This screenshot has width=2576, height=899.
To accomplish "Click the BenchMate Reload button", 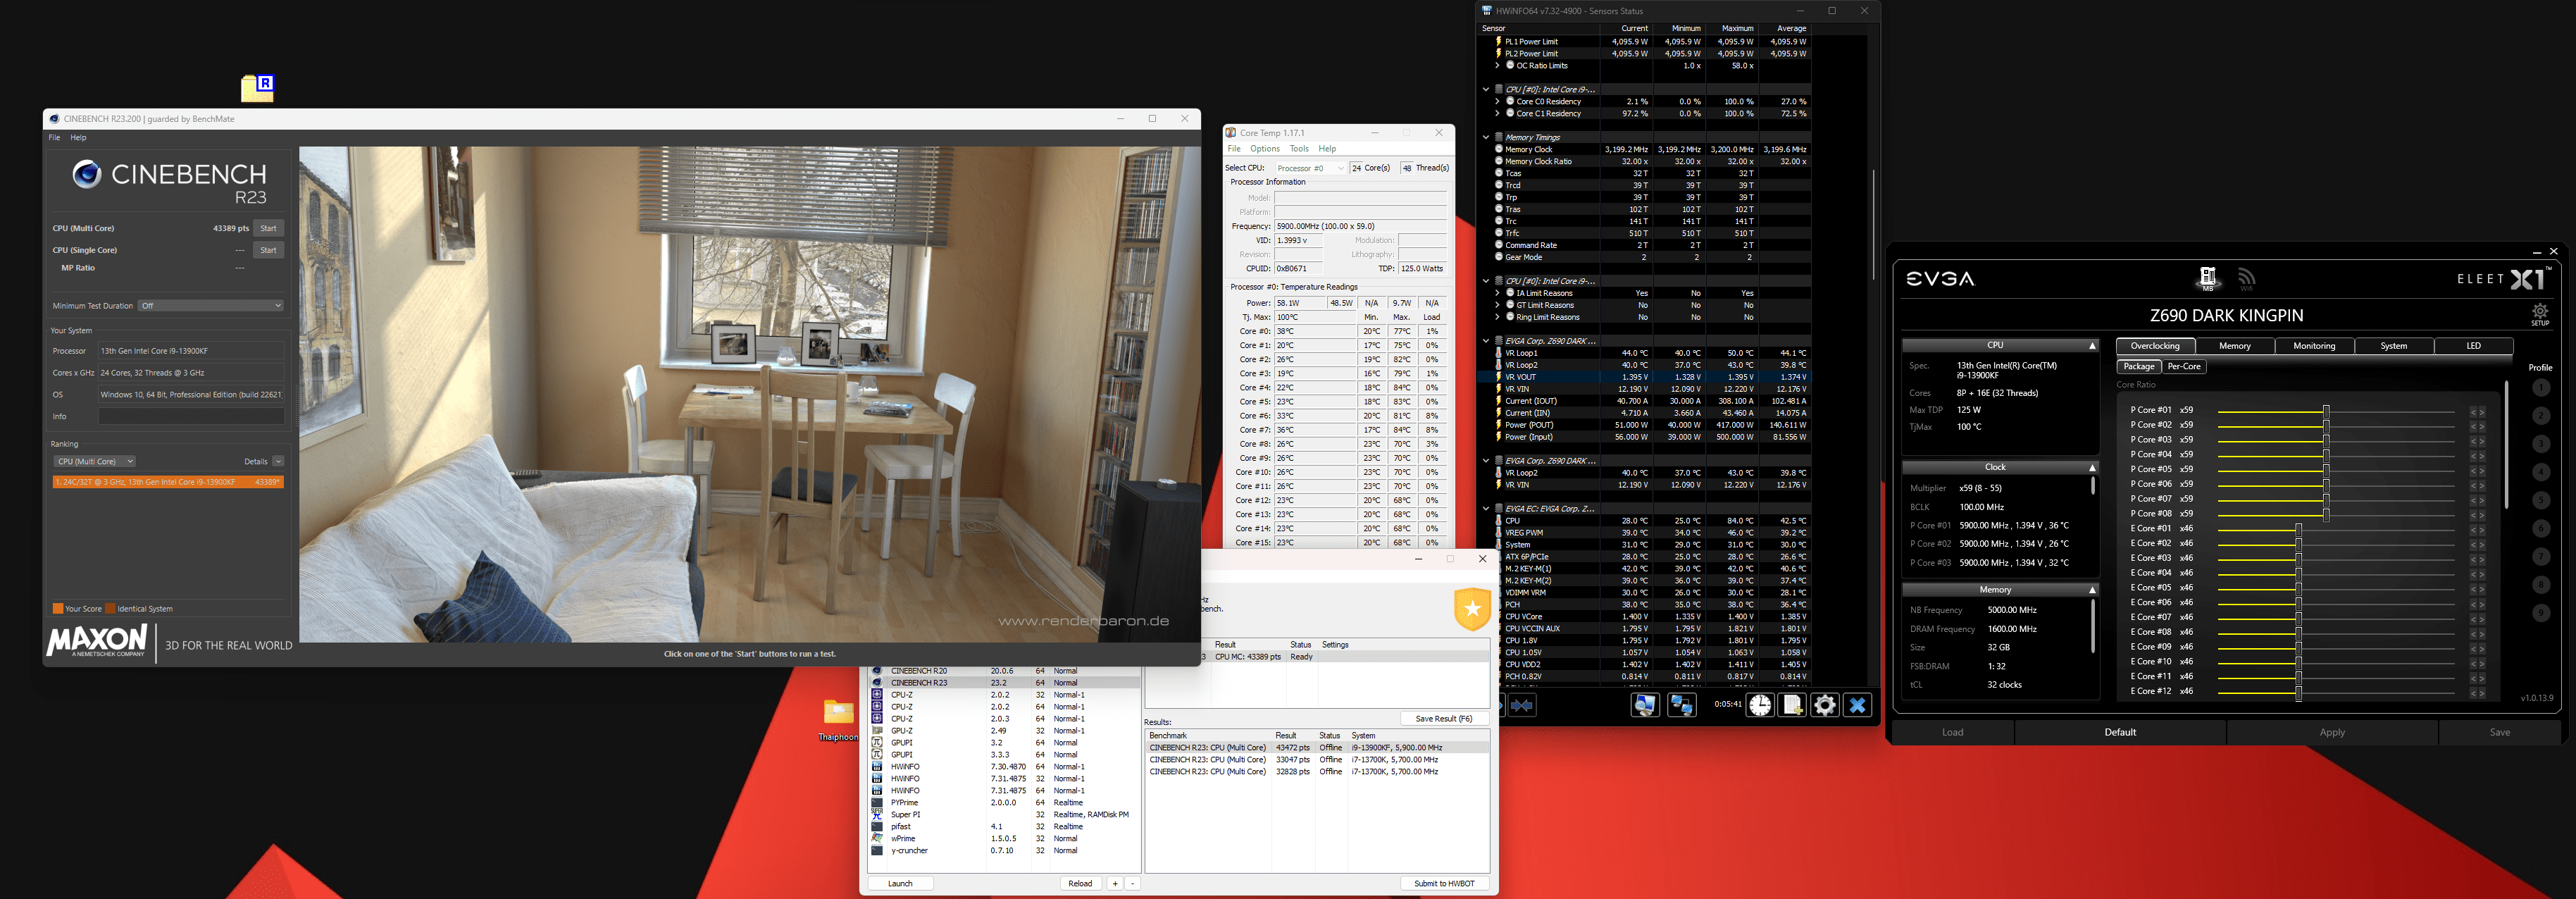I will point(1080,884).
